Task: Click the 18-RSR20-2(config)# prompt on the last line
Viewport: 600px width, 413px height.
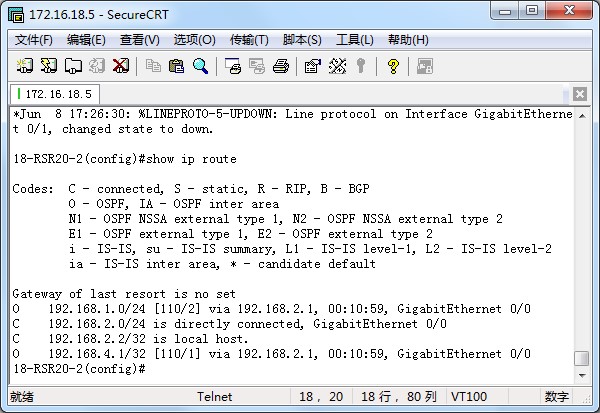Action: [x=80, y=369]
